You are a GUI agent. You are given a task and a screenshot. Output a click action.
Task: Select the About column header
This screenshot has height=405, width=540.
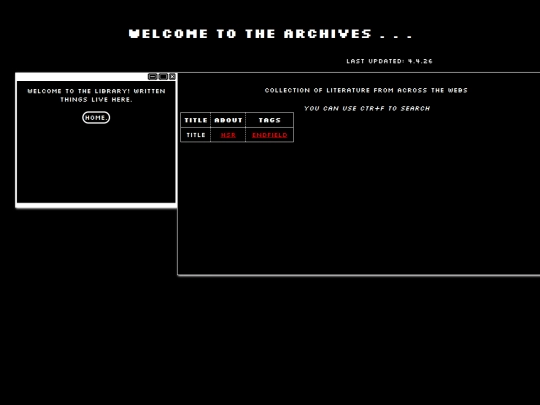(x=228, y=120)
